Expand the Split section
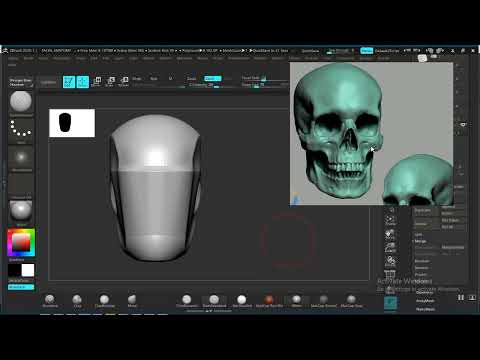The image size is (480, 360). pyautogui.click(x=419, y=234)
